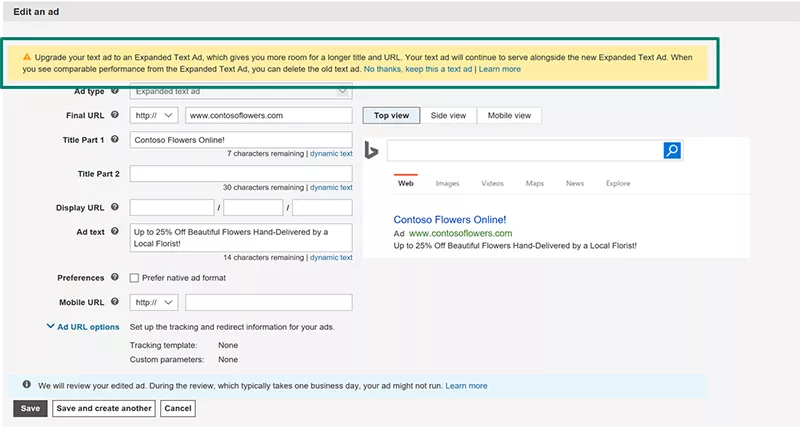Click the empty Title Part 2 field

click(x=241, y=173)
